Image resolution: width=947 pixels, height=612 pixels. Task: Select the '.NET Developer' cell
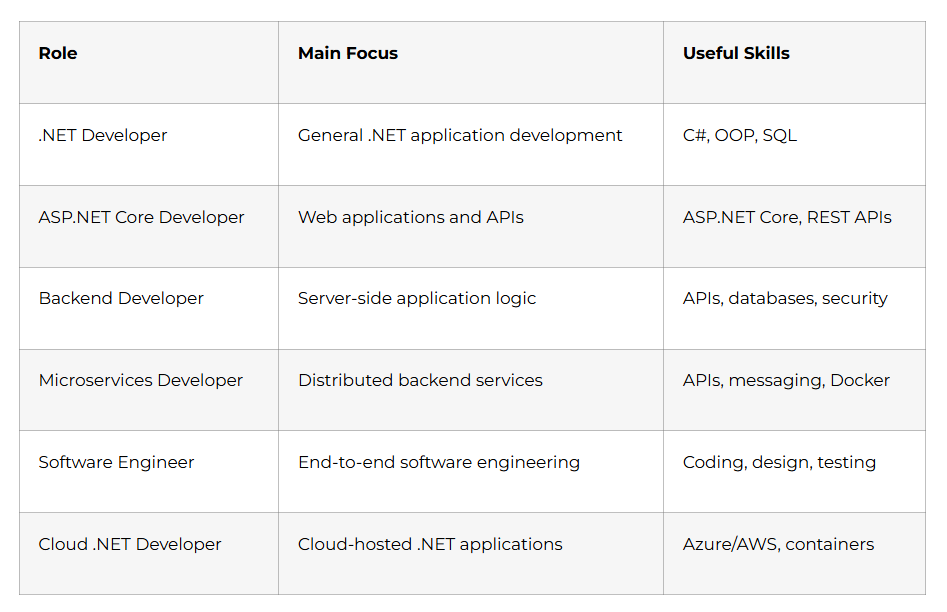click(x=149, y=144)
